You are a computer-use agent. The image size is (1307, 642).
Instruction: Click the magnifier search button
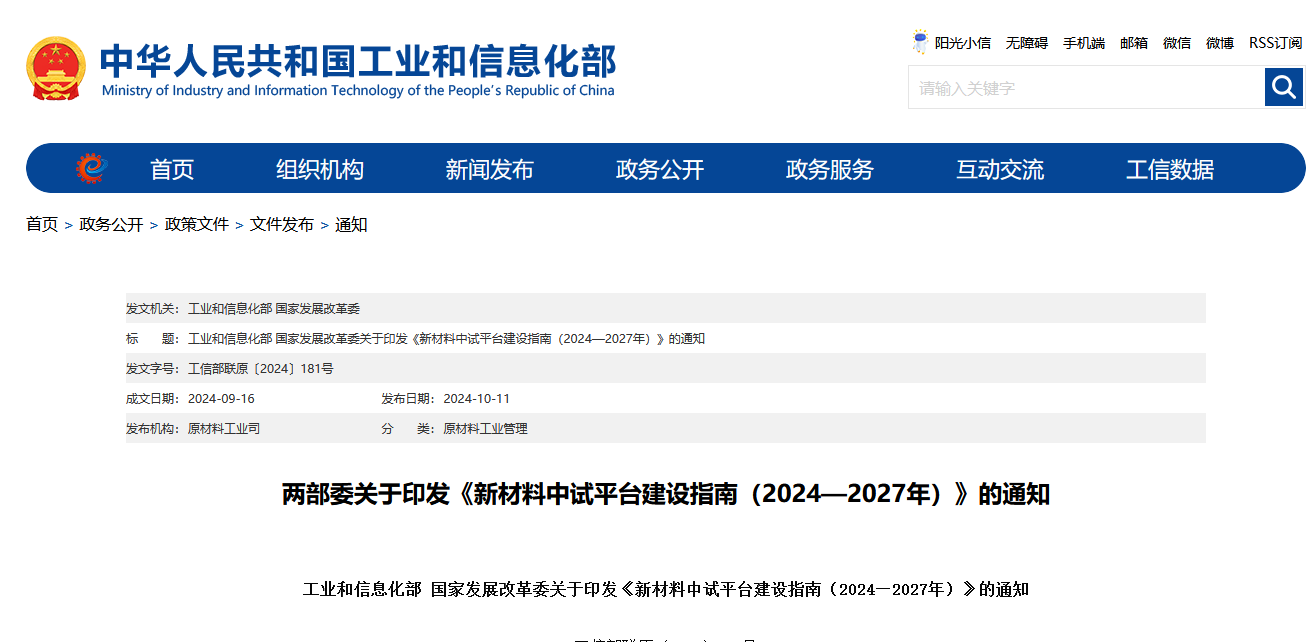click(1283, 88)
